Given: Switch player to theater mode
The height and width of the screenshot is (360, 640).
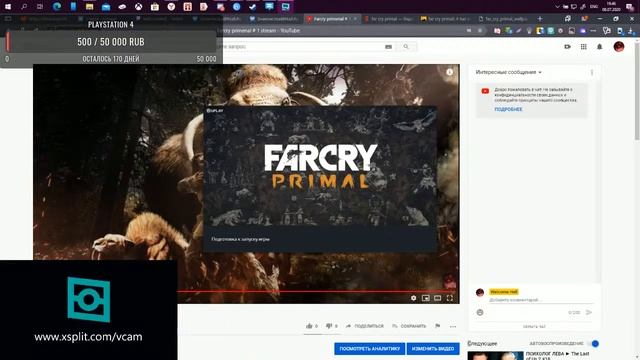Looking at the screenshot, I should click(438, 298).
